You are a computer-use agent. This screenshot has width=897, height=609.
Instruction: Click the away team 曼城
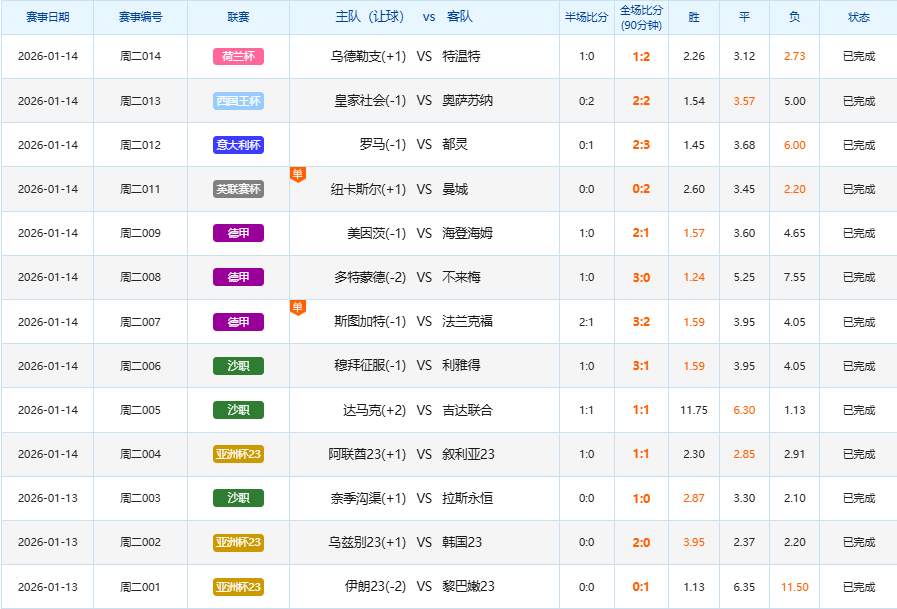[455, 189]
